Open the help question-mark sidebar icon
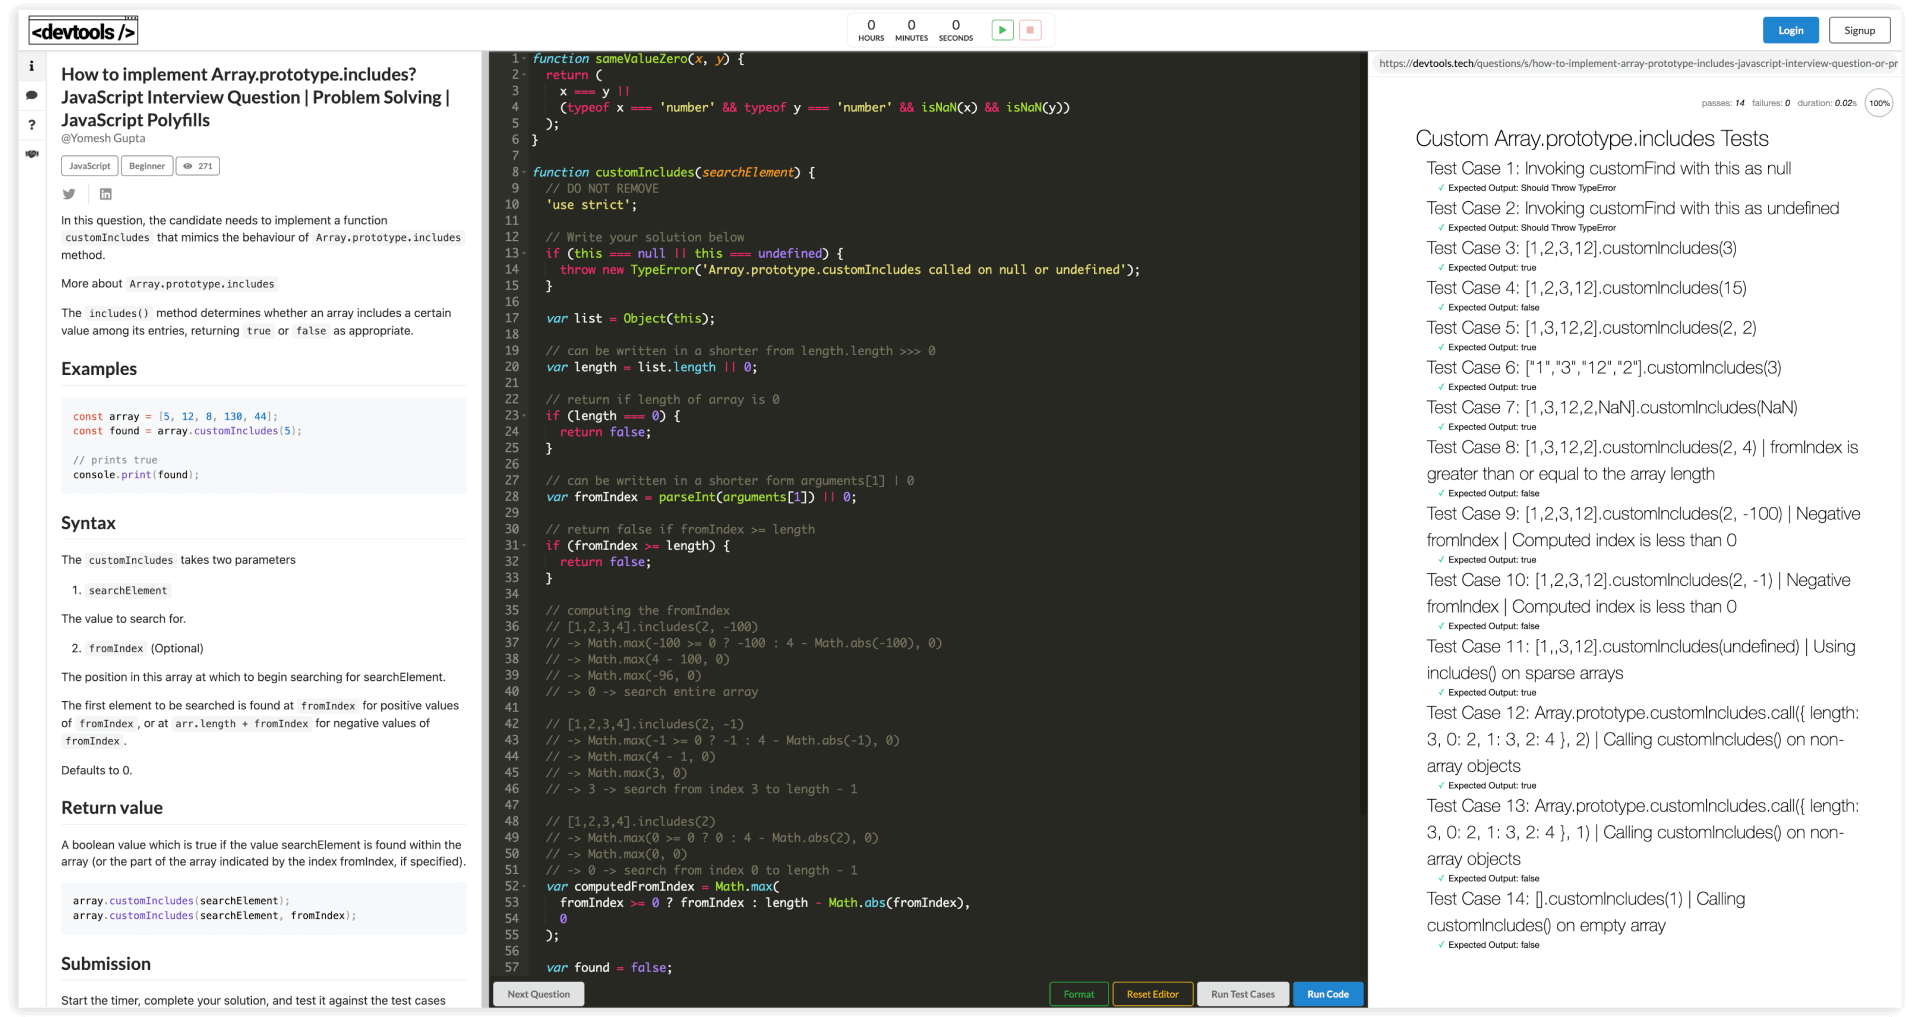 pos(32,125)
